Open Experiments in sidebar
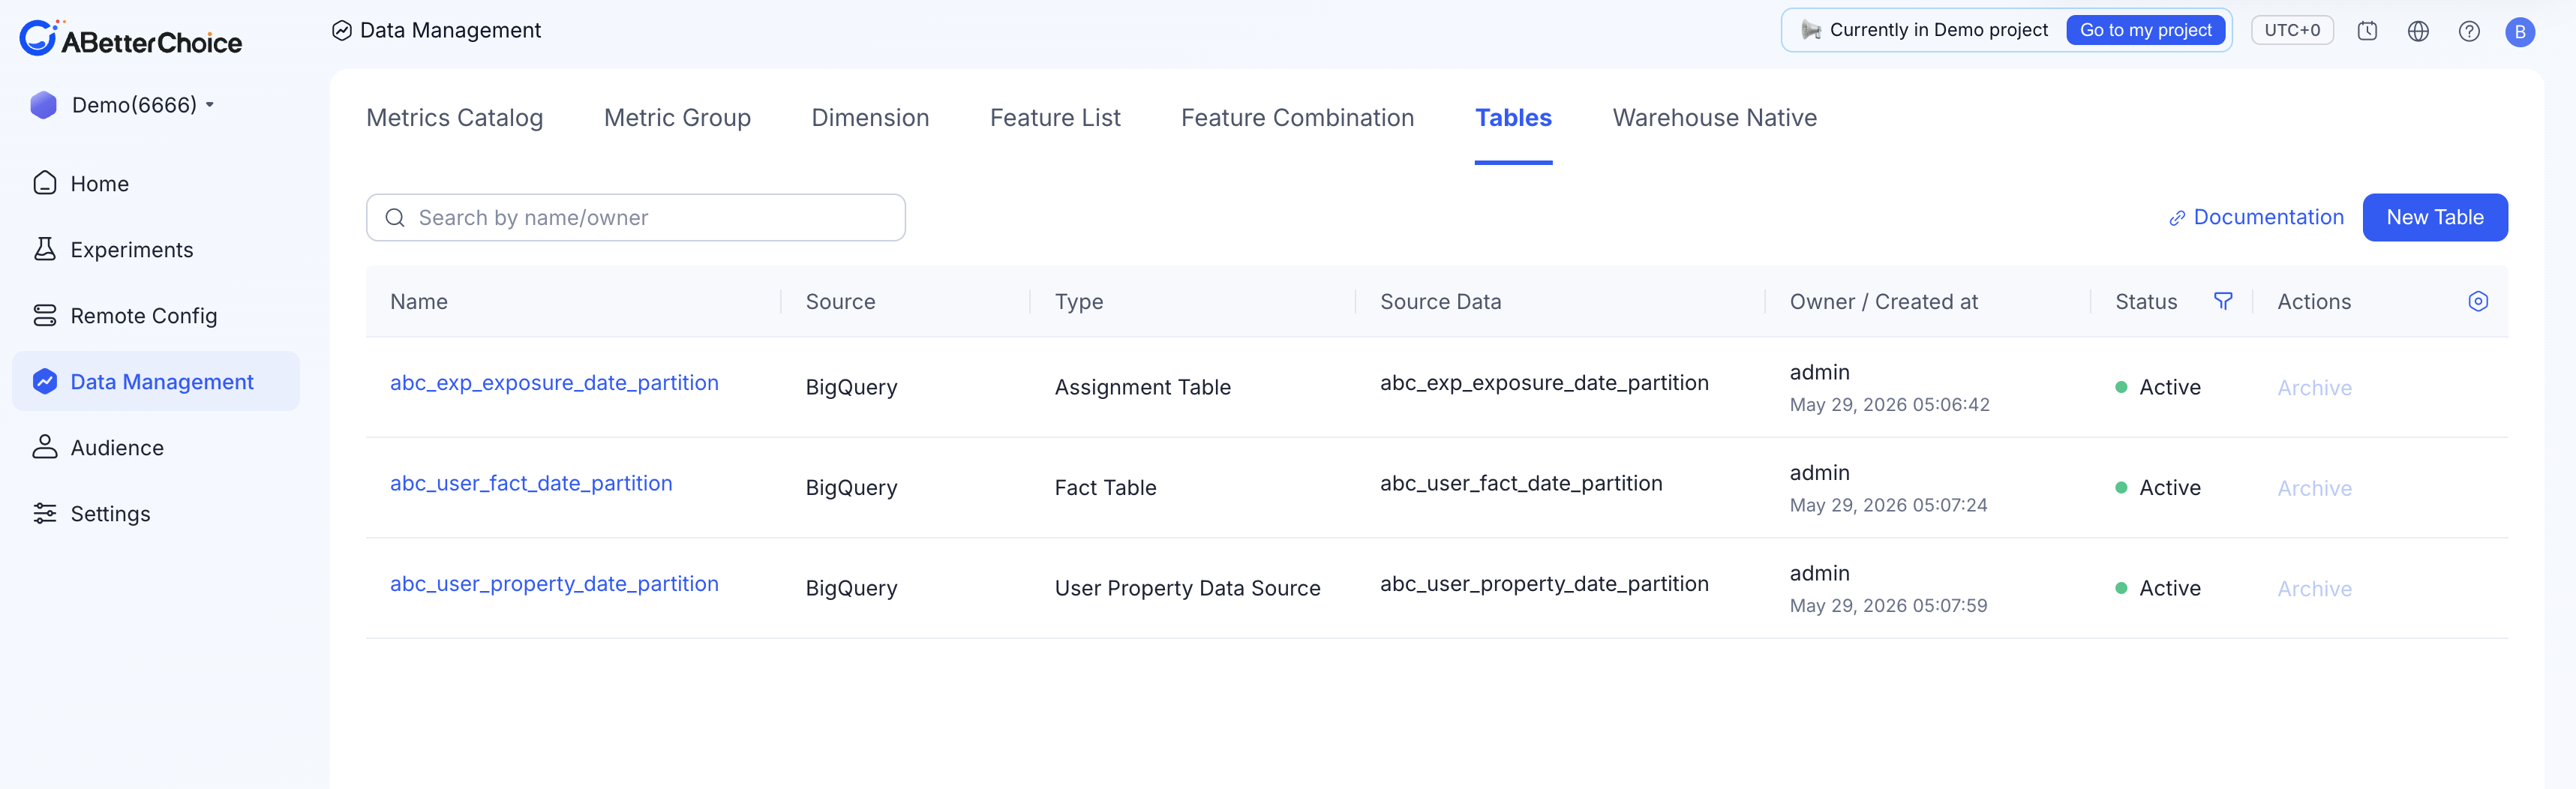 (x=156, y=249)
